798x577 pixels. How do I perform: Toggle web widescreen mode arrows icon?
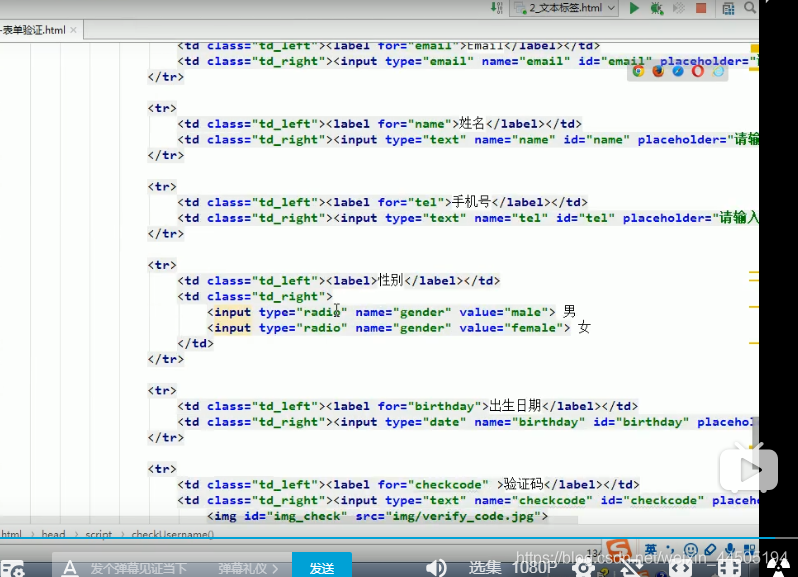point(680,568)
